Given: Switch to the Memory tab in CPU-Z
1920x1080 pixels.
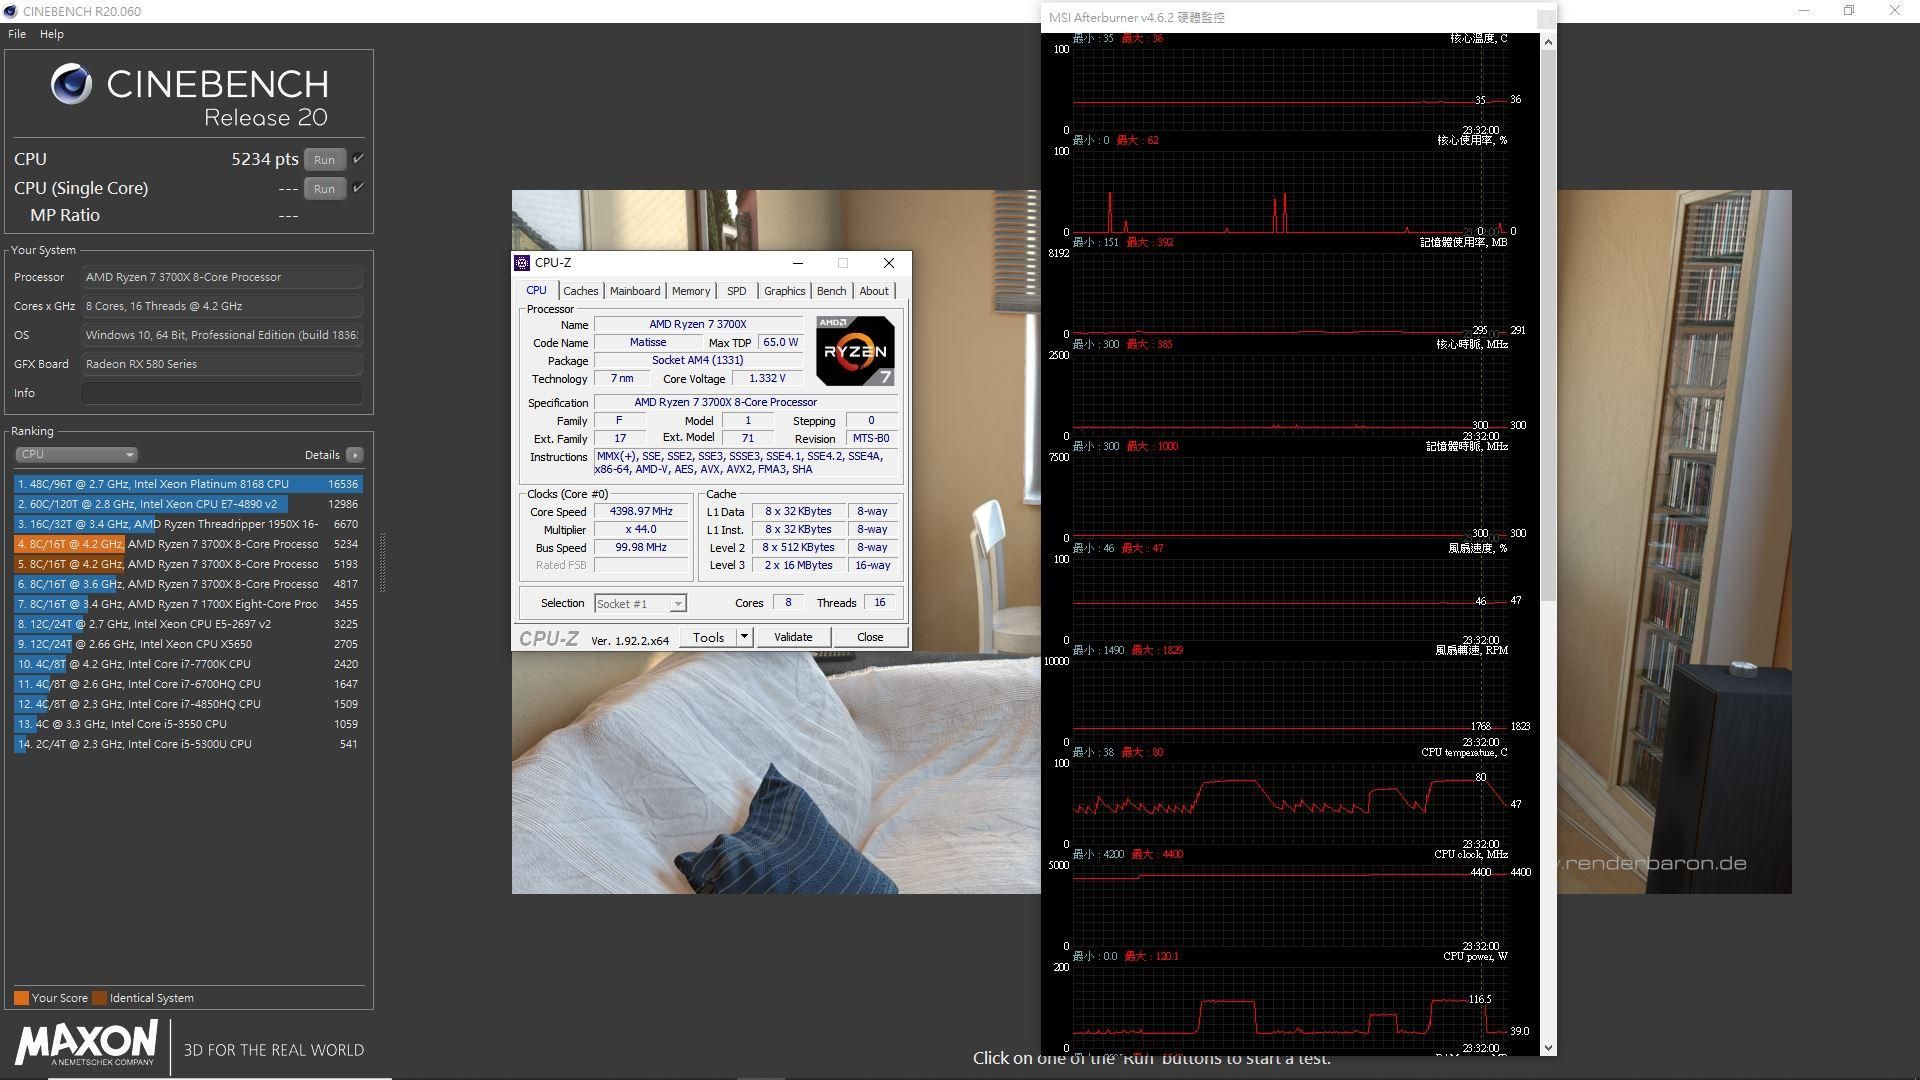Looking at the screenshot, I should pos(691,290).
